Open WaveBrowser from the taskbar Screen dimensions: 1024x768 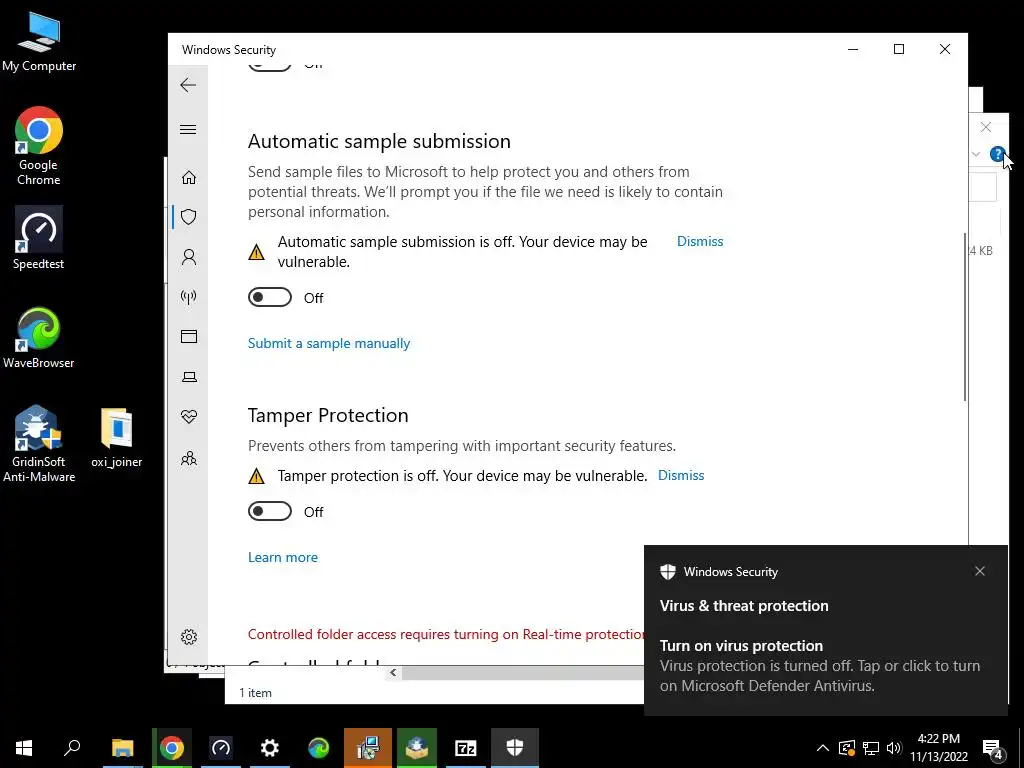coord(319,748)
